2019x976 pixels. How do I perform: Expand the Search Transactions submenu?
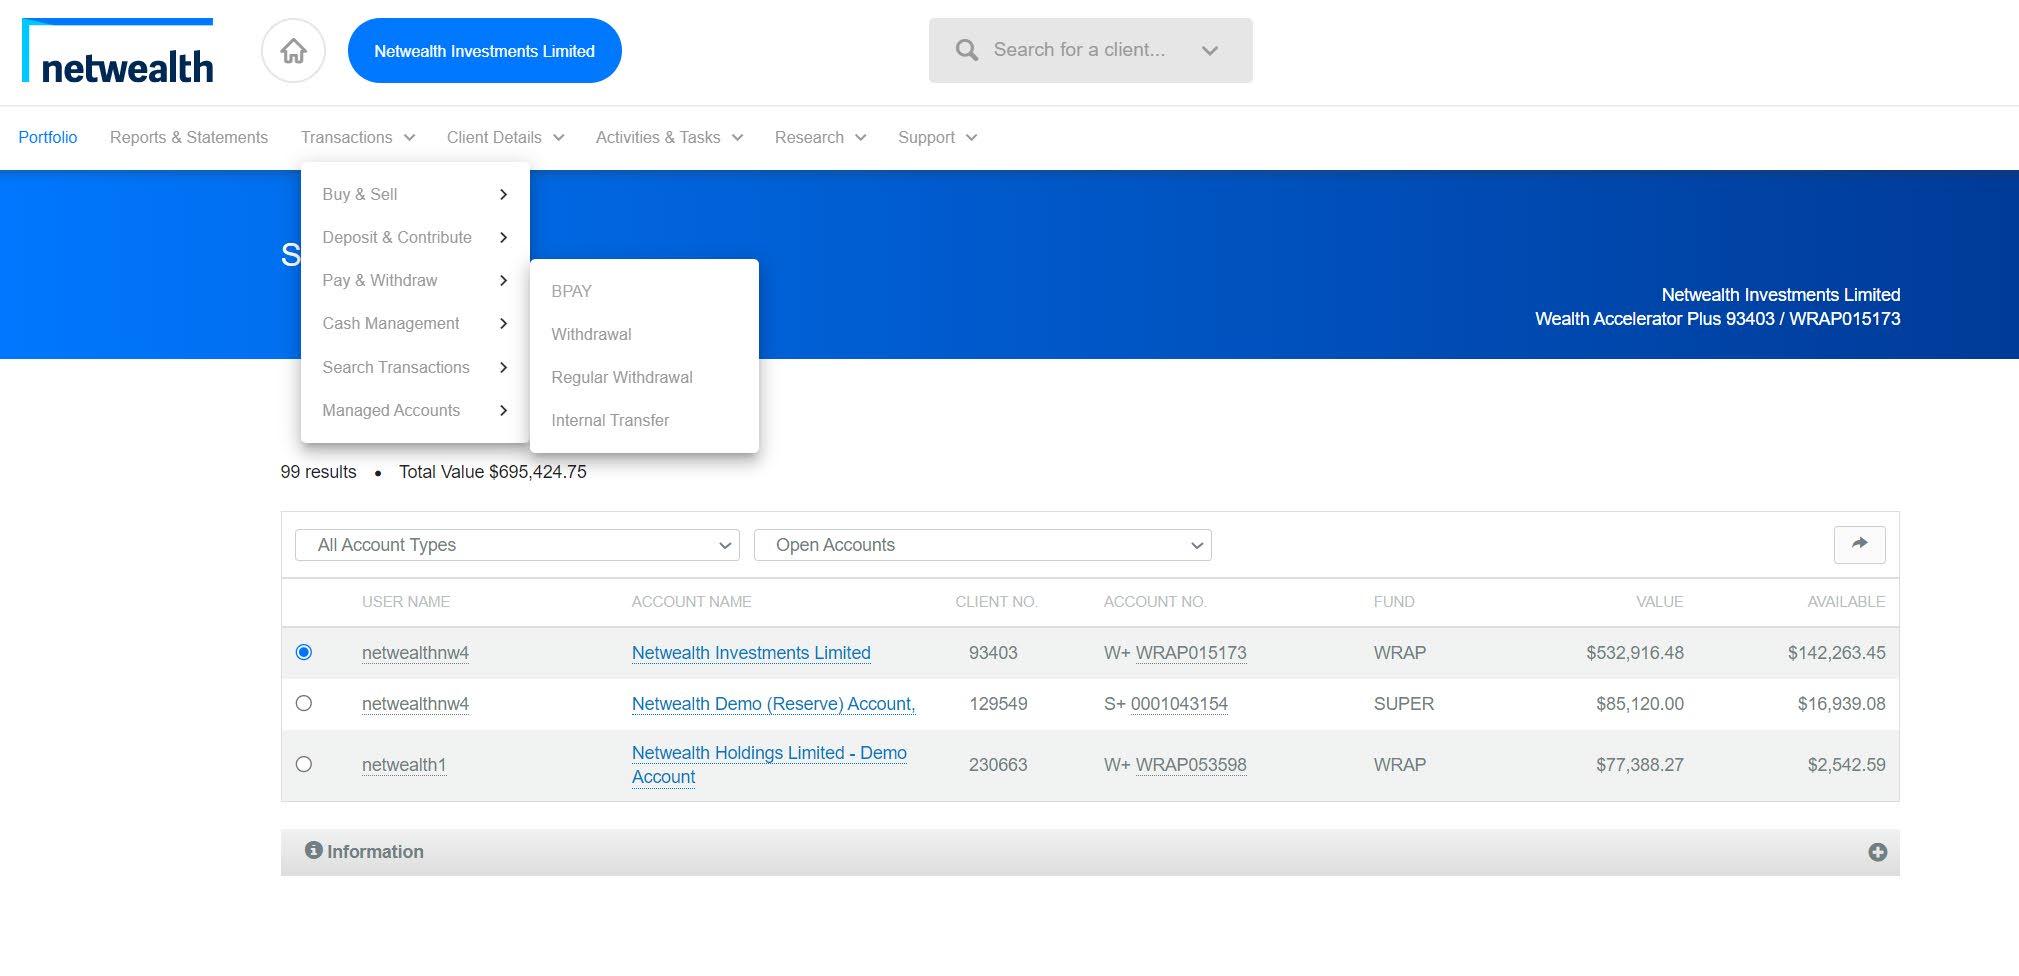tap(415, 367)
